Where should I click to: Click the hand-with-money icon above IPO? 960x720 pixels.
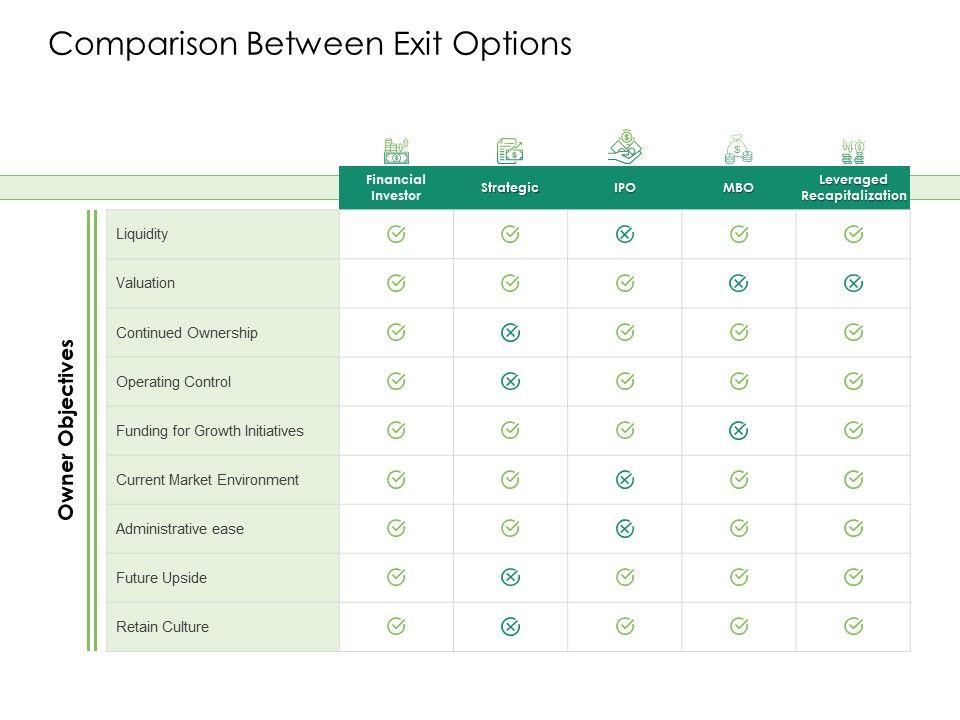point(625,147)
